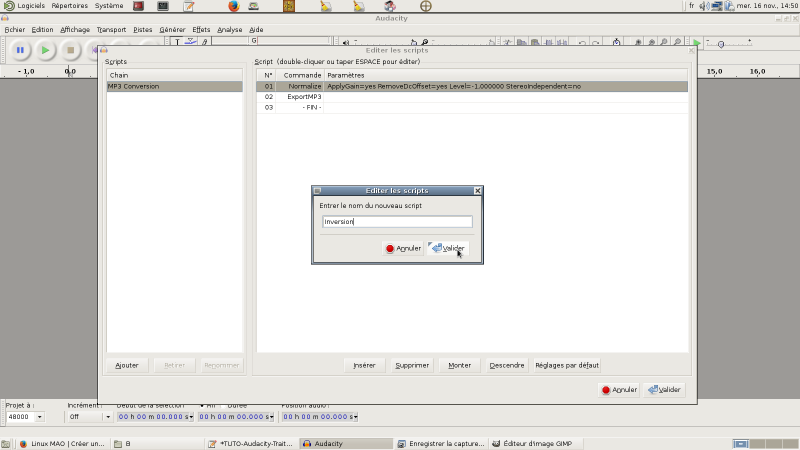
Task: Open the audio position time format arrow
Action: [355, 417]
